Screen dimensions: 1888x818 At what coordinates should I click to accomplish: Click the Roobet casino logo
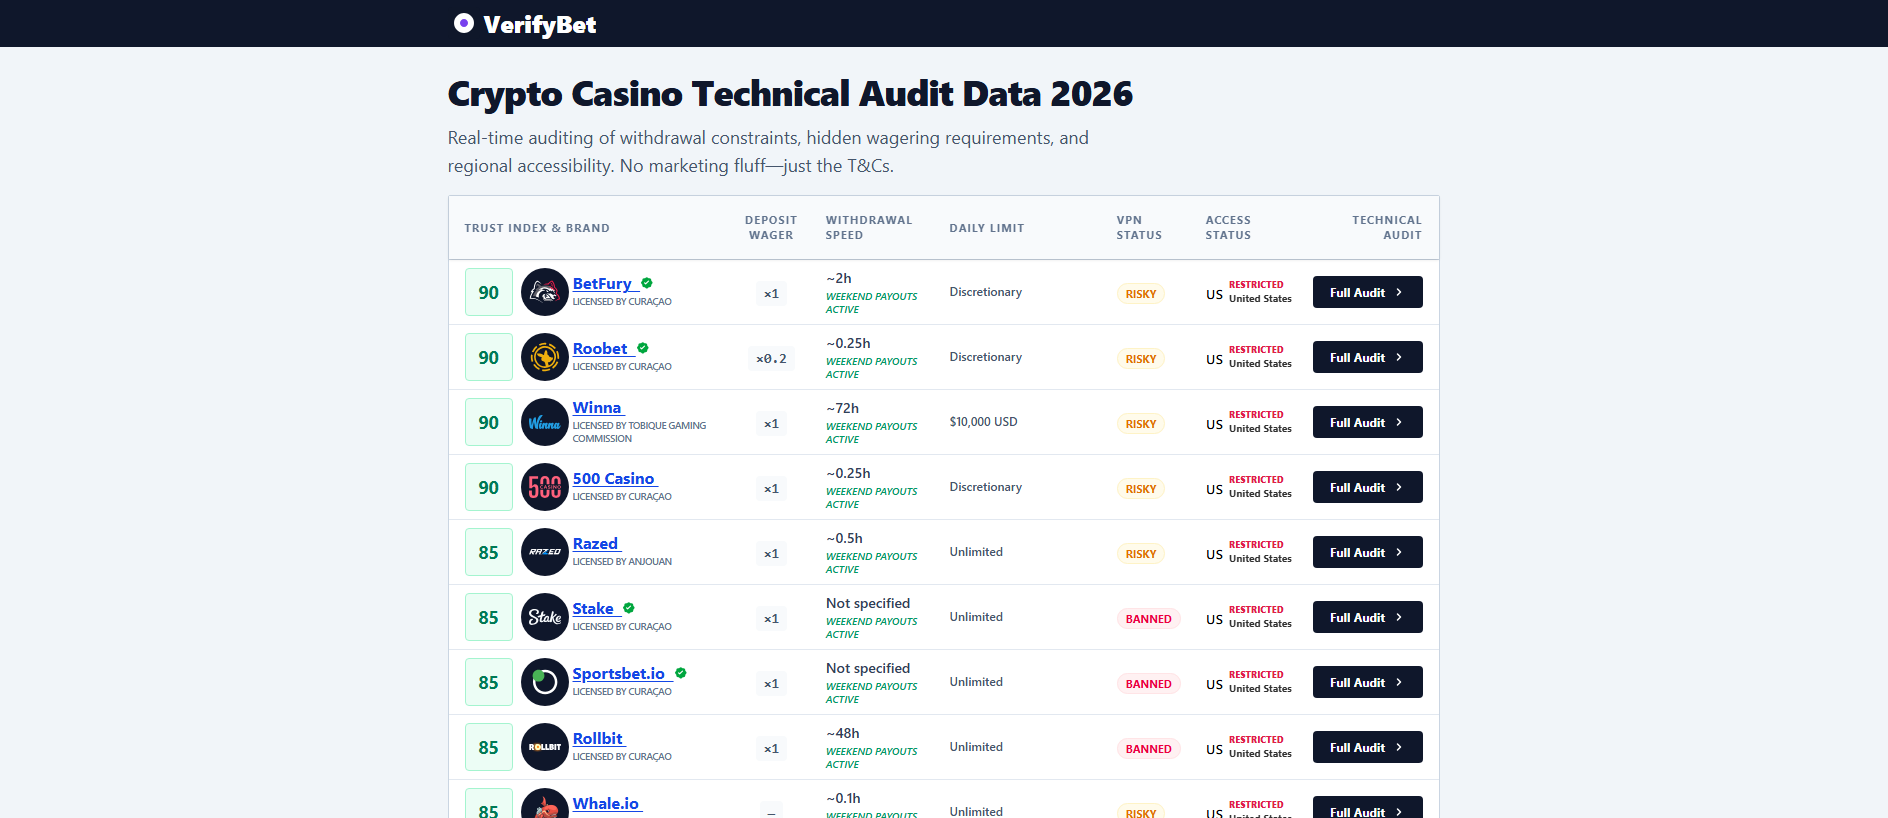coord(545,357)
